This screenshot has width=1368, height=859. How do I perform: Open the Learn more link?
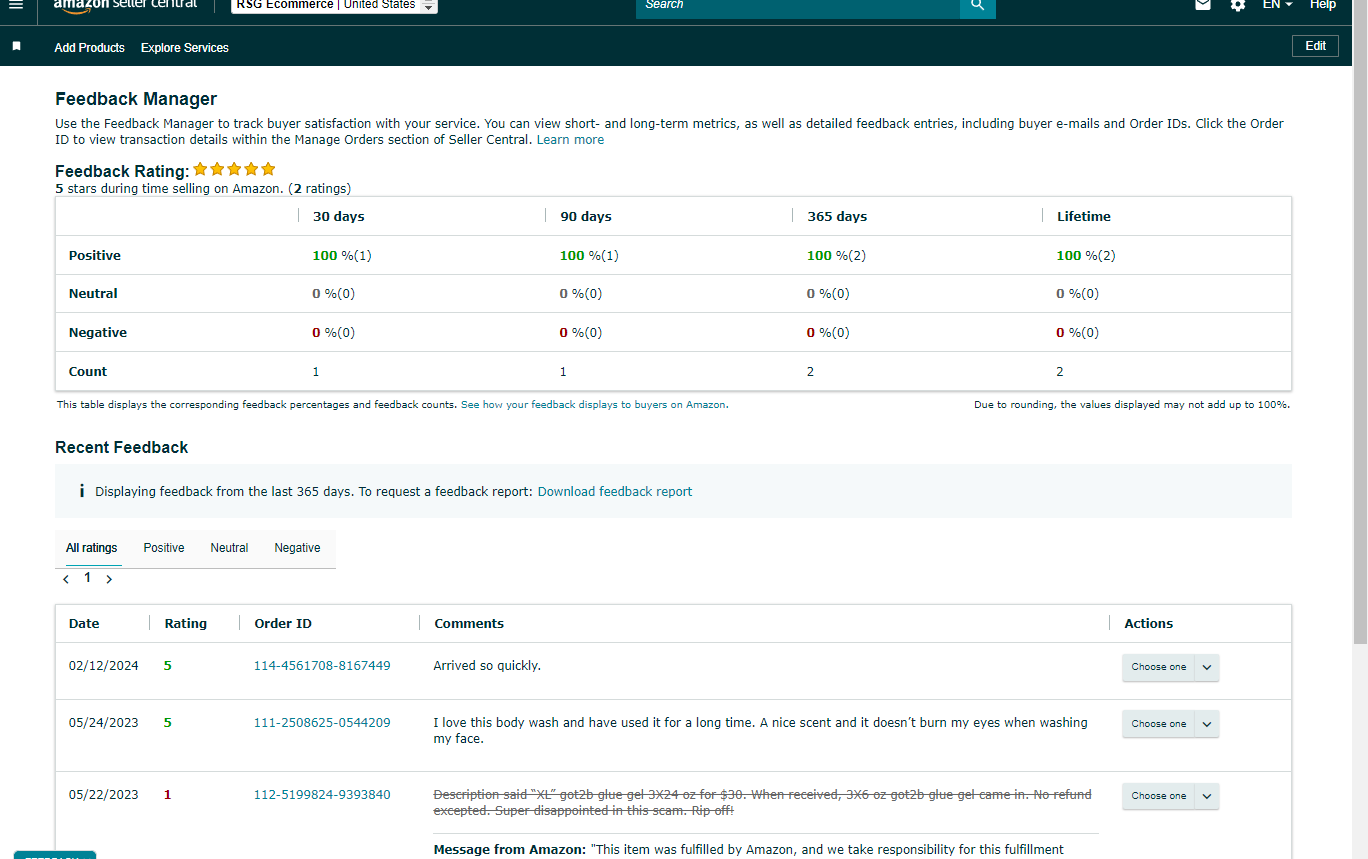click(570, 140)
